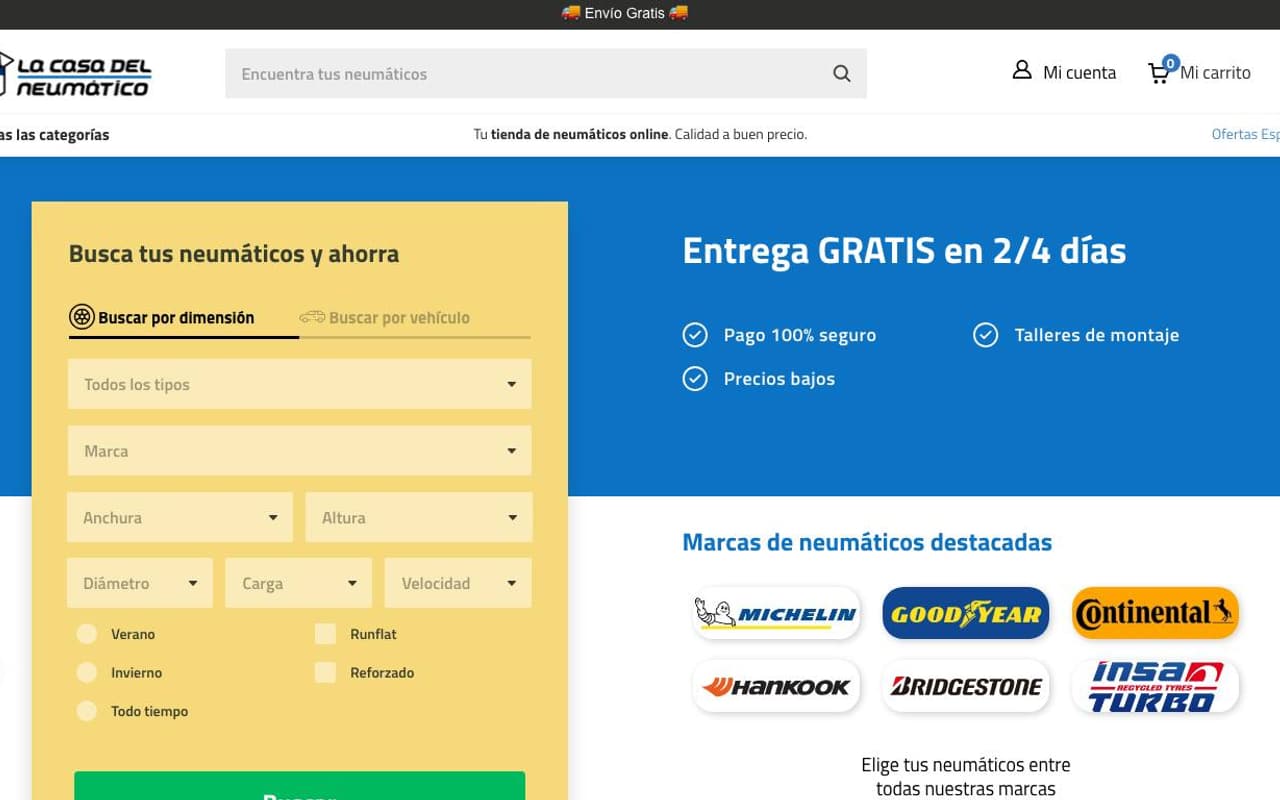1280x800 pixels.
Task: Click the Busca tus neumáticos y ahorra heading
Action: (x=234, y=253)
